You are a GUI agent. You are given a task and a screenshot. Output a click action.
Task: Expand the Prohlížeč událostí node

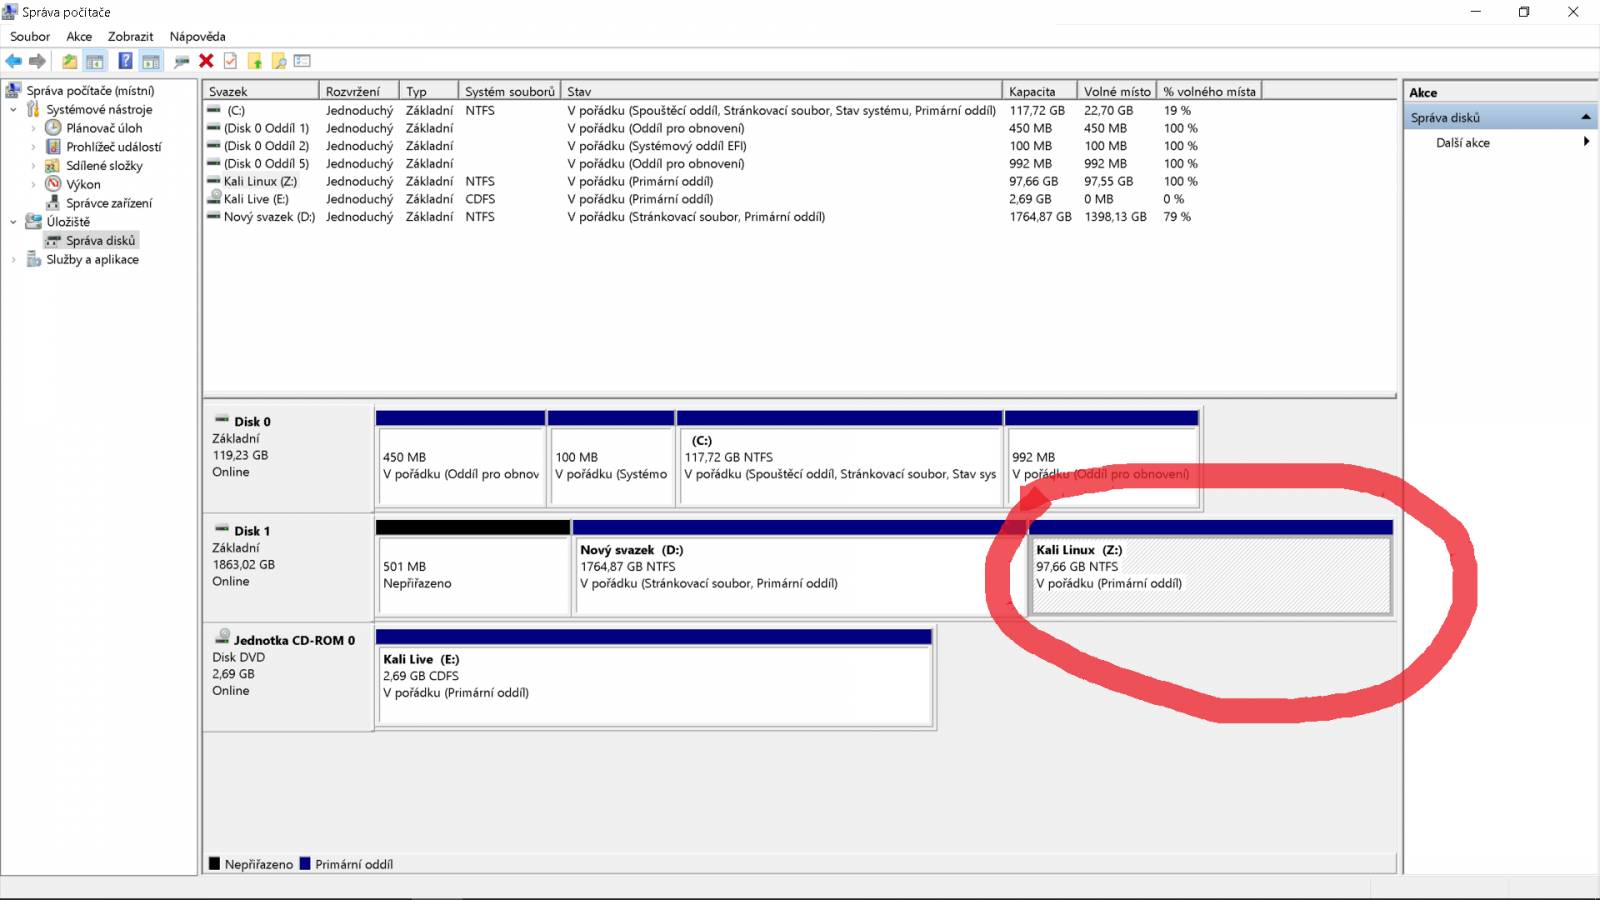click(33, 147)
